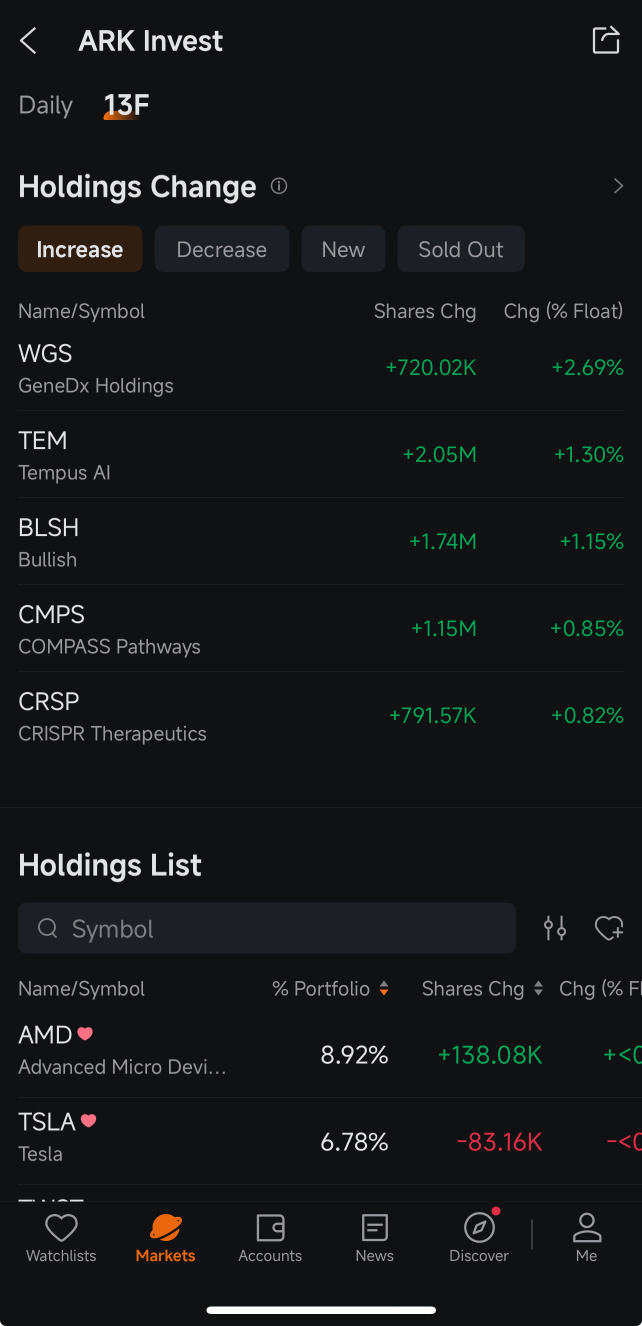The image size is (642, 1326).
Task: Select the Sold Out filter button
Action: tap(461, 249)
